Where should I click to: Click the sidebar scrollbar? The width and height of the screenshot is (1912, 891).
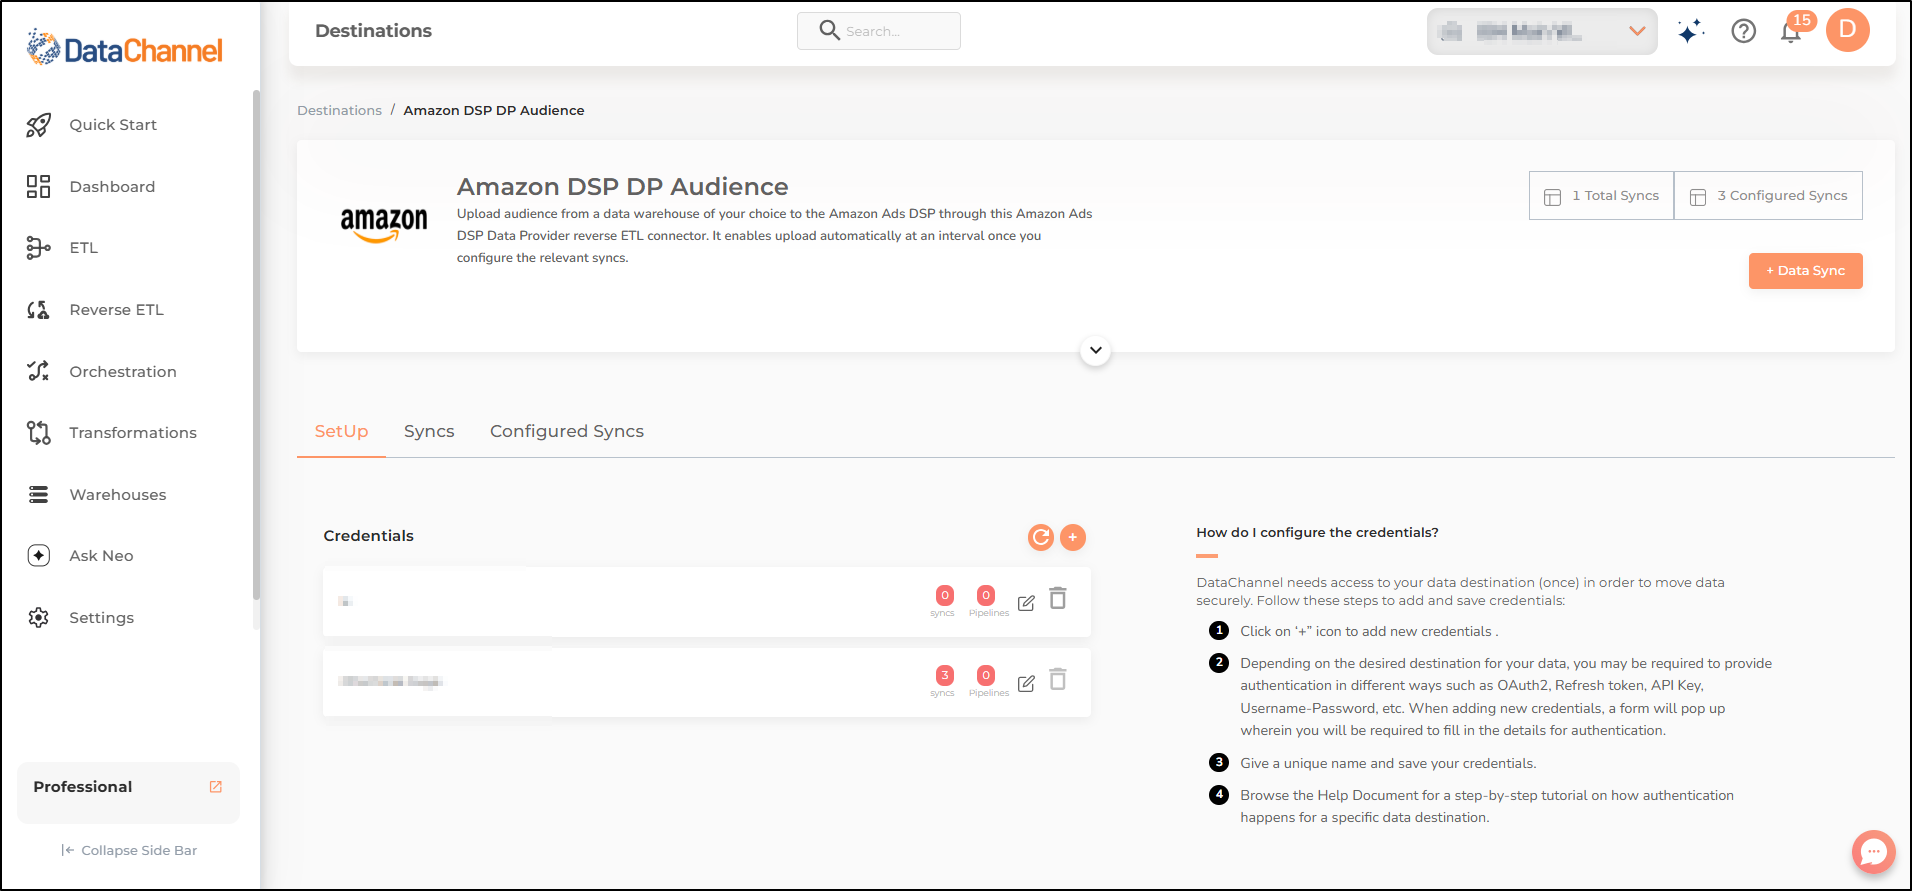point(256,345)
